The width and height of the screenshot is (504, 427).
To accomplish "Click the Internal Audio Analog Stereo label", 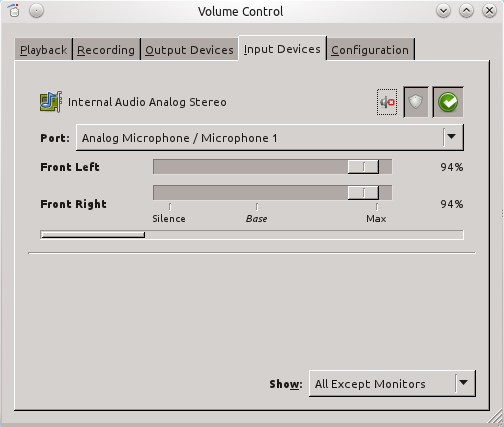I will click(x=147, y=102).
